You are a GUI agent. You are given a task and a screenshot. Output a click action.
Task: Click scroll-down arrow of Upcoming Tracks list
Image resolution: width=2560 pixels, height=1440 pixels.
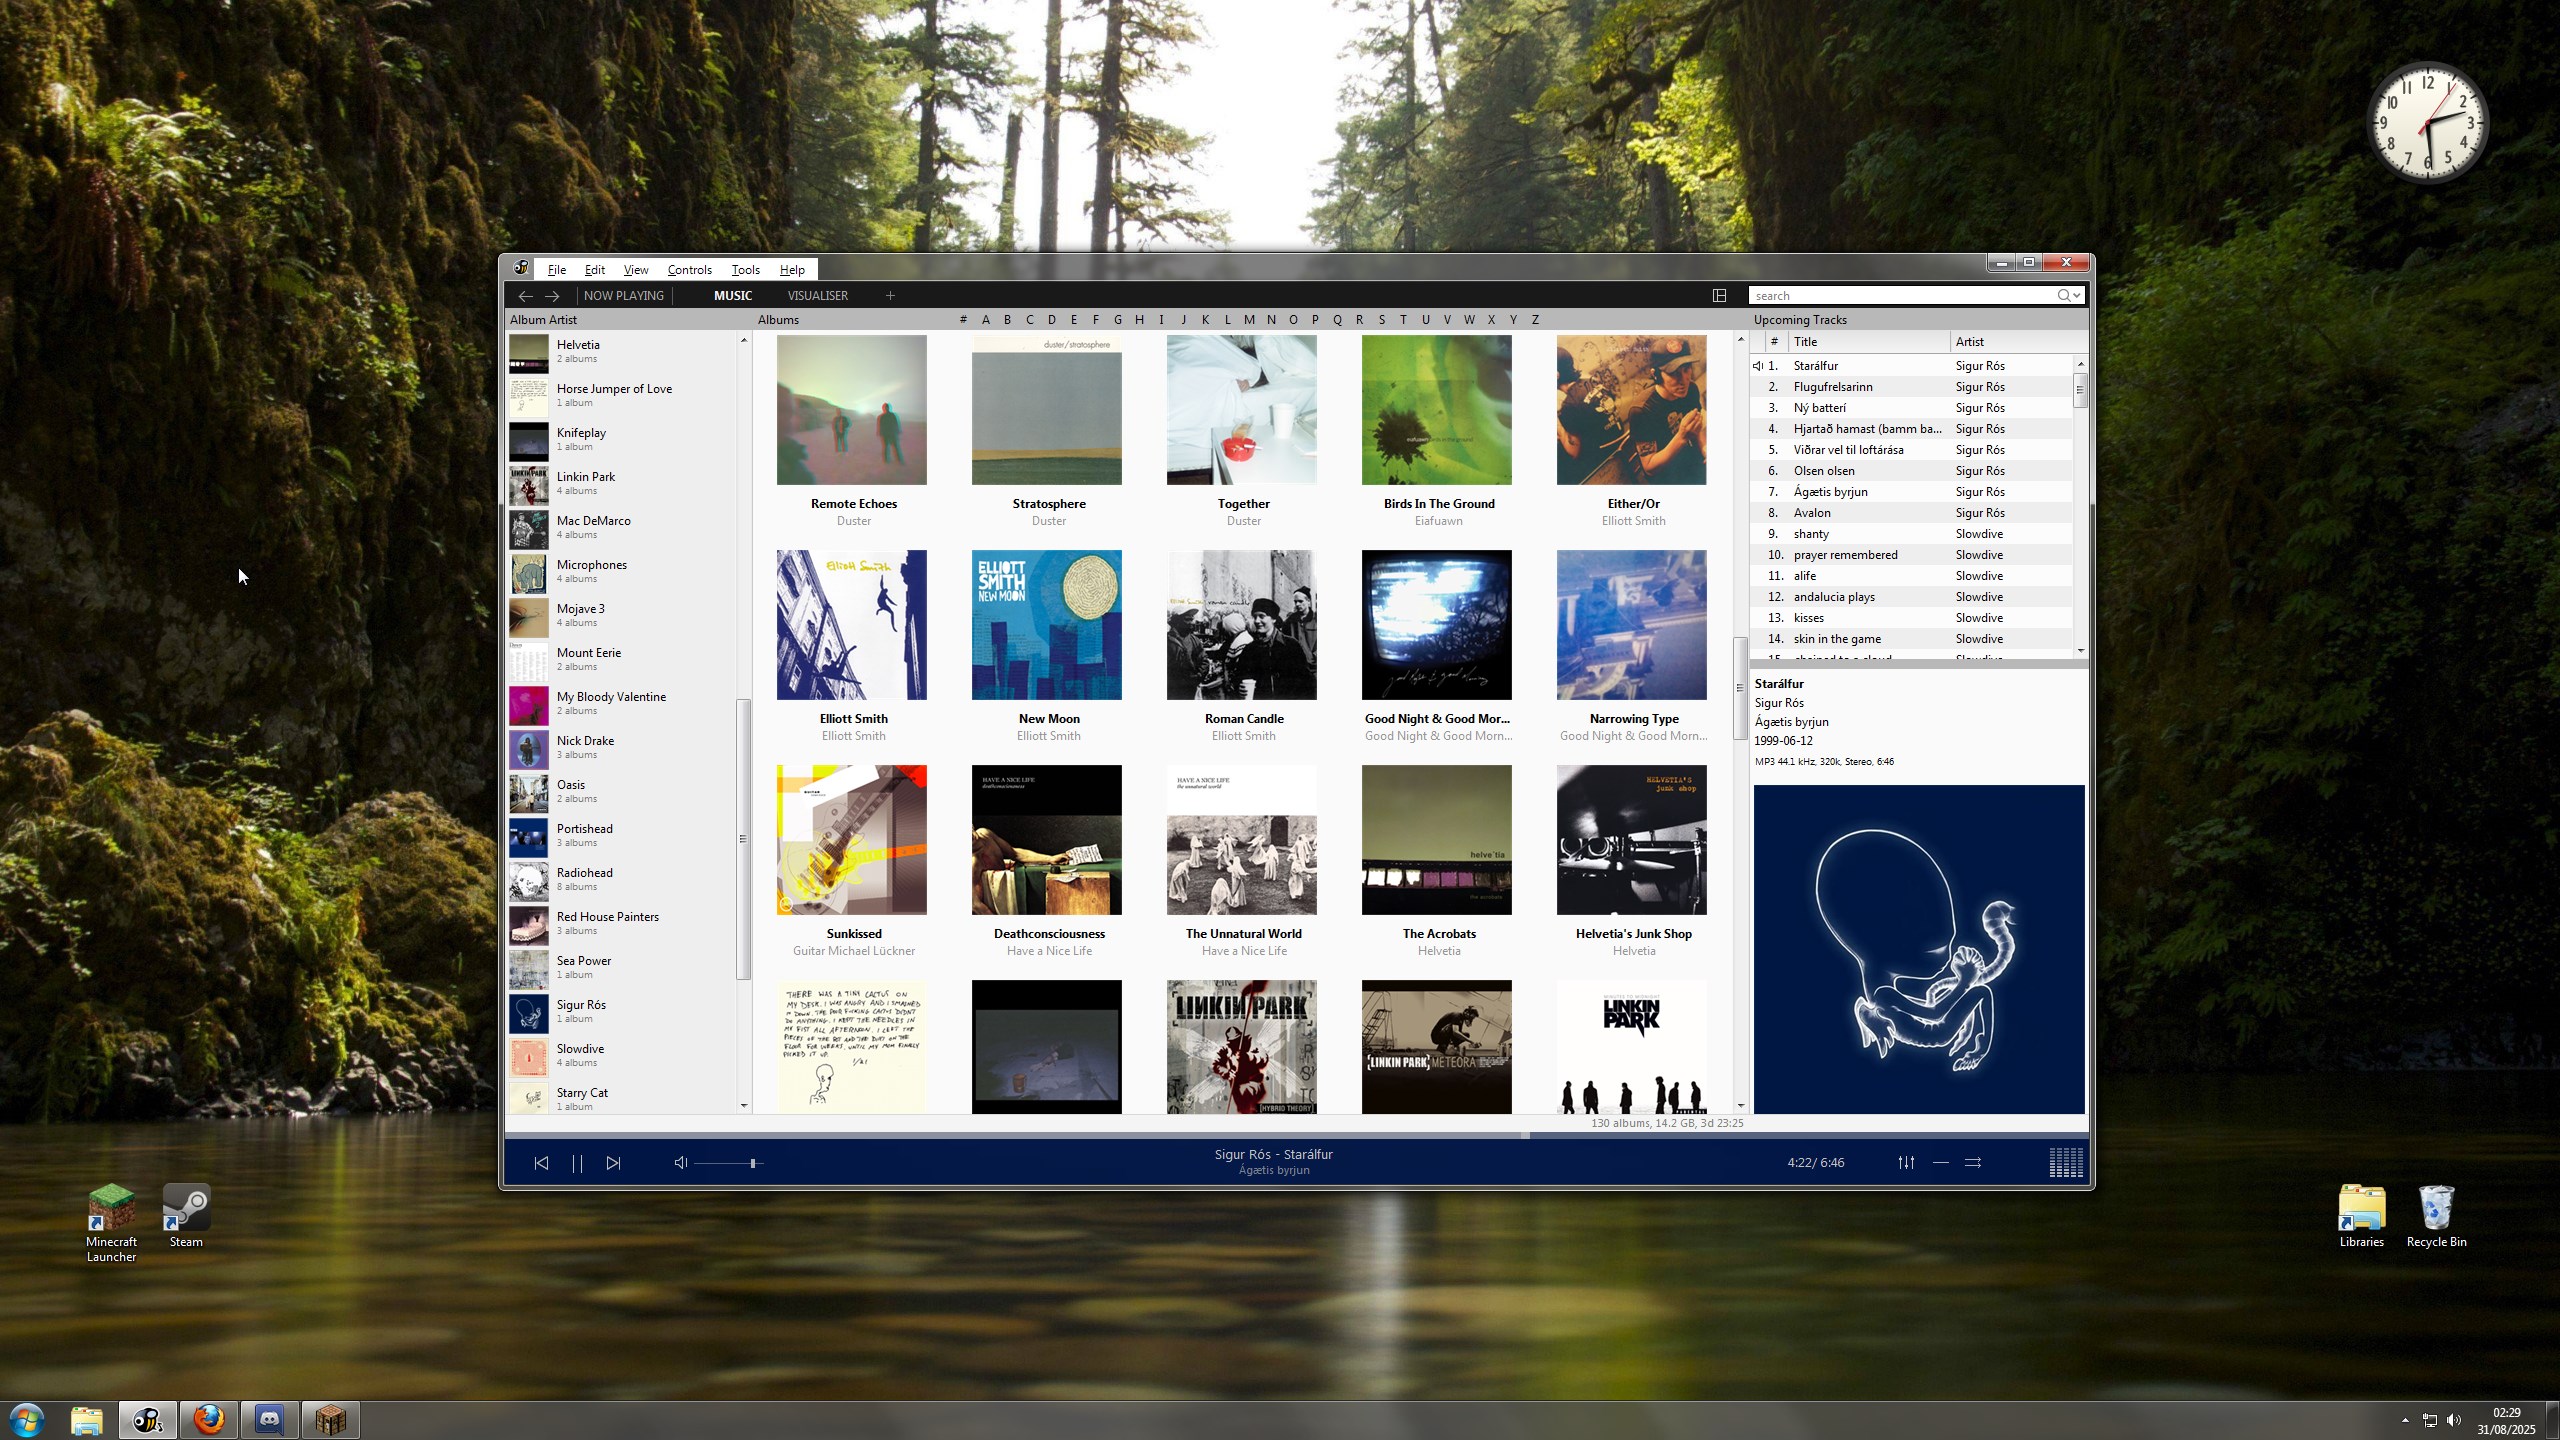[x=2081, y=651]
